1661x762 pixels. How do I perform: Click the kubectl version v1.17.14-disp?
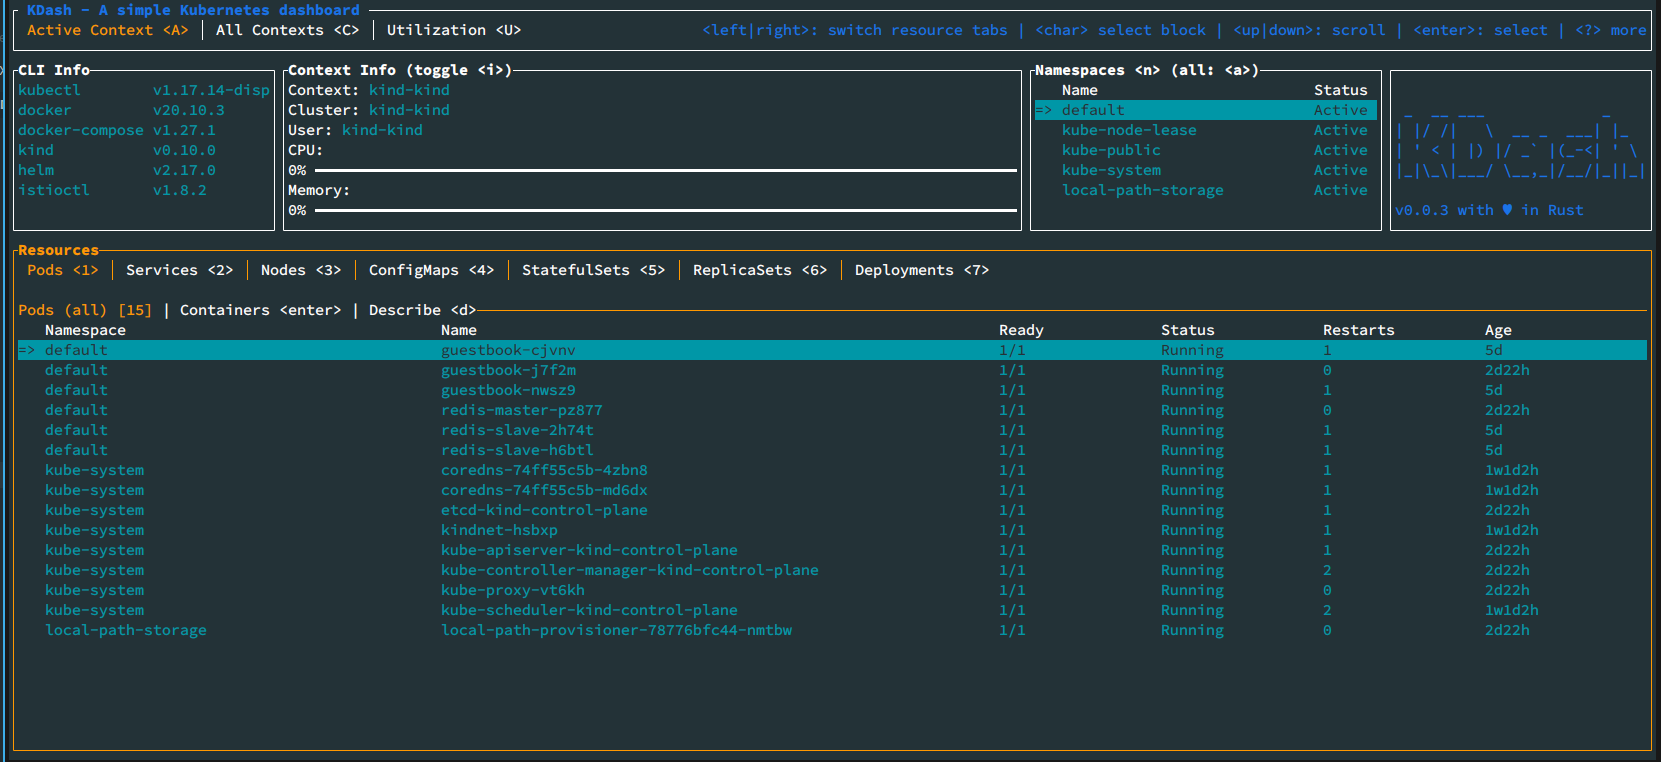click(211, 90)
